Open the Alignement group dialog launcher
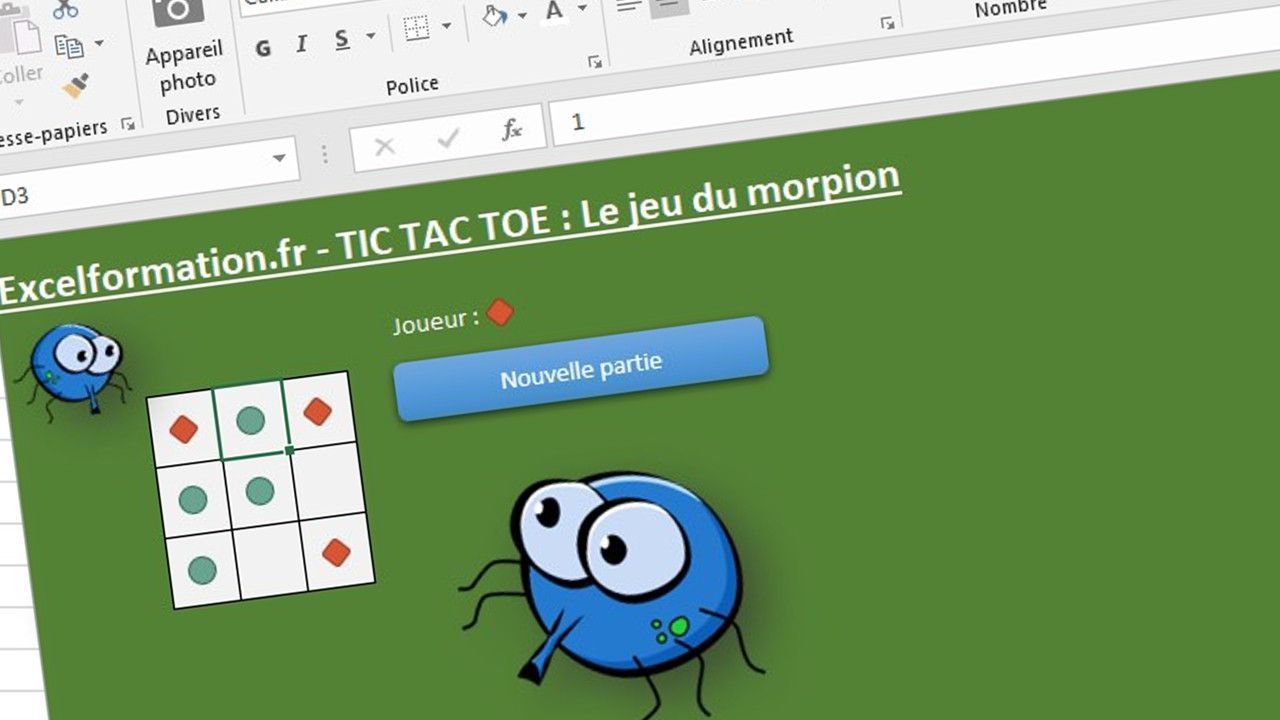The height and width of the screenshot is (720, 1280). point(886,22)
